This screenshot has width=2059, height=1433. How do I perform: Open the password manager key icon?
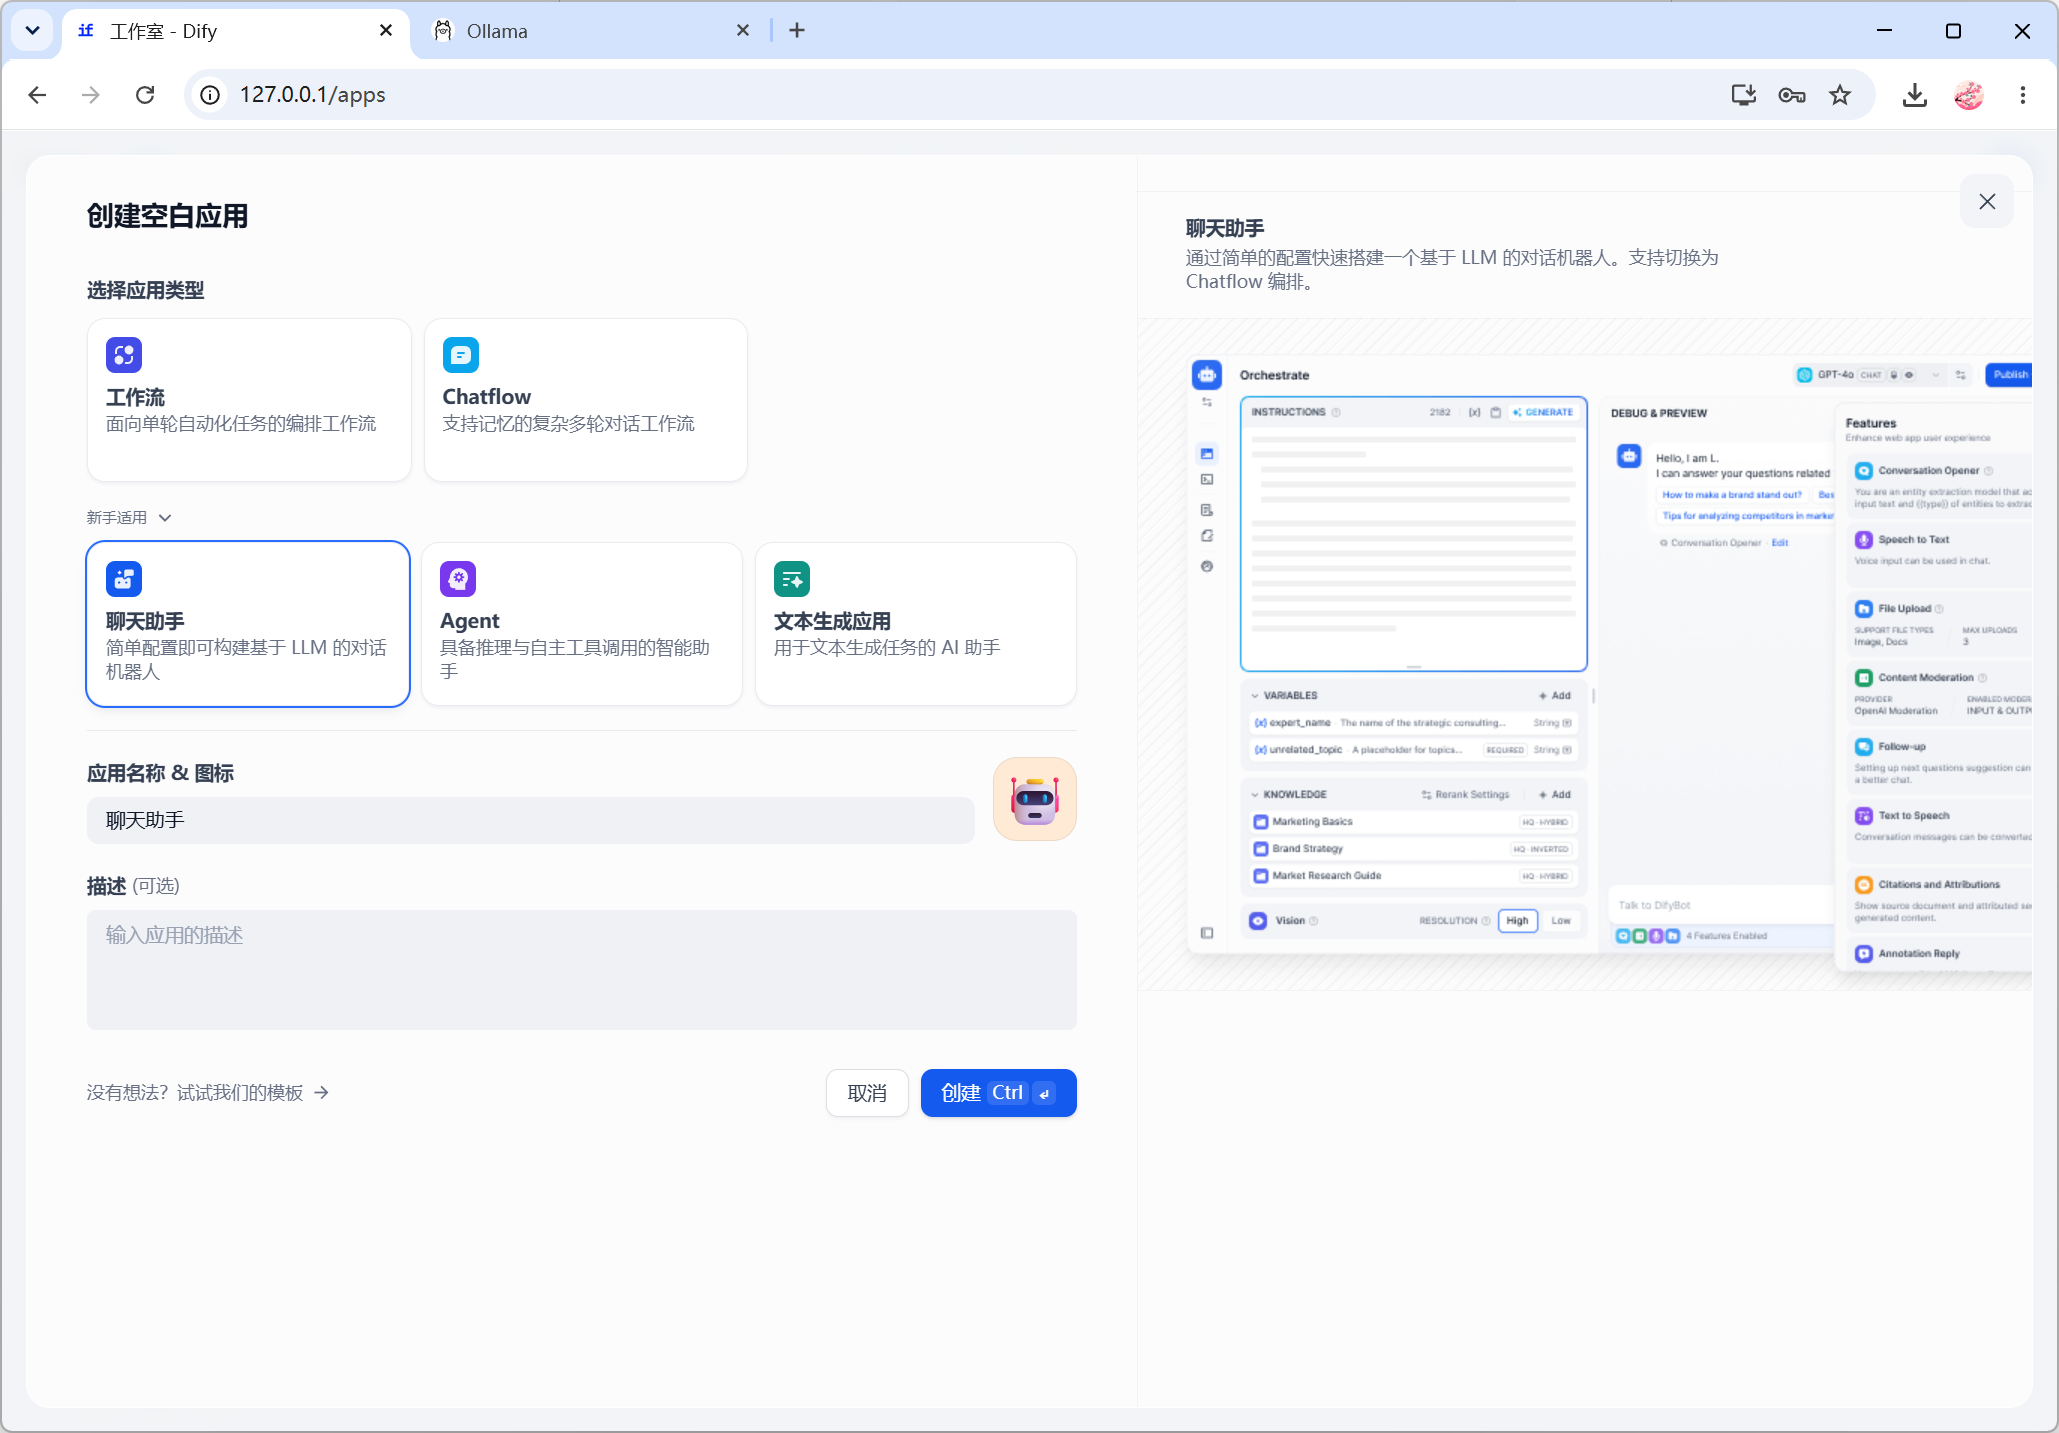(x=1792, y=95)
